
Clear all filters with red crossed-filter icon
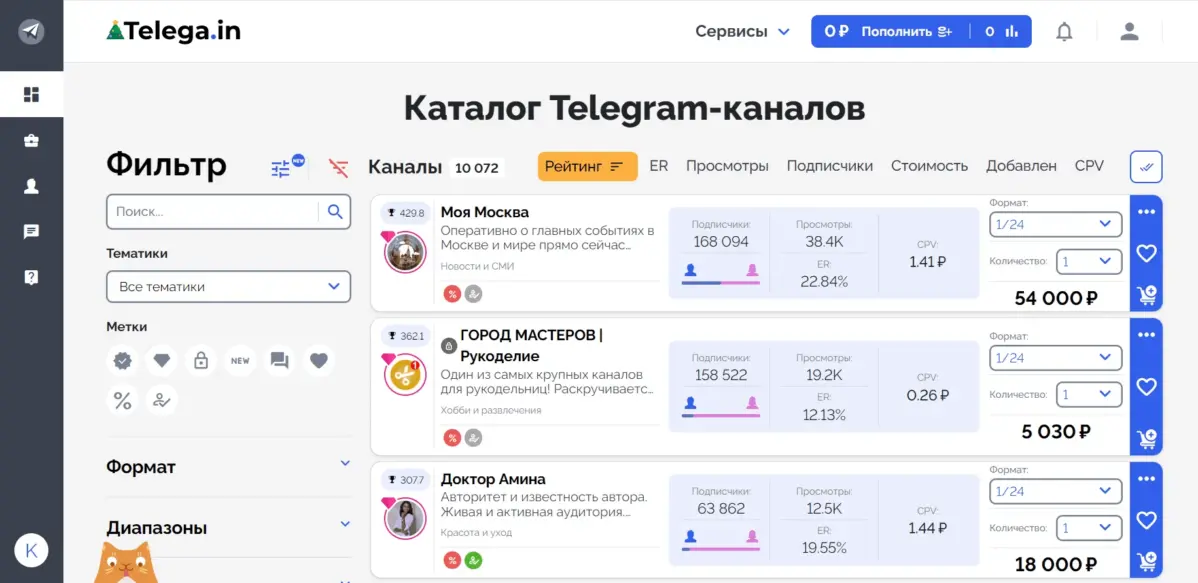pyautogui.click(x=338, y=167)
